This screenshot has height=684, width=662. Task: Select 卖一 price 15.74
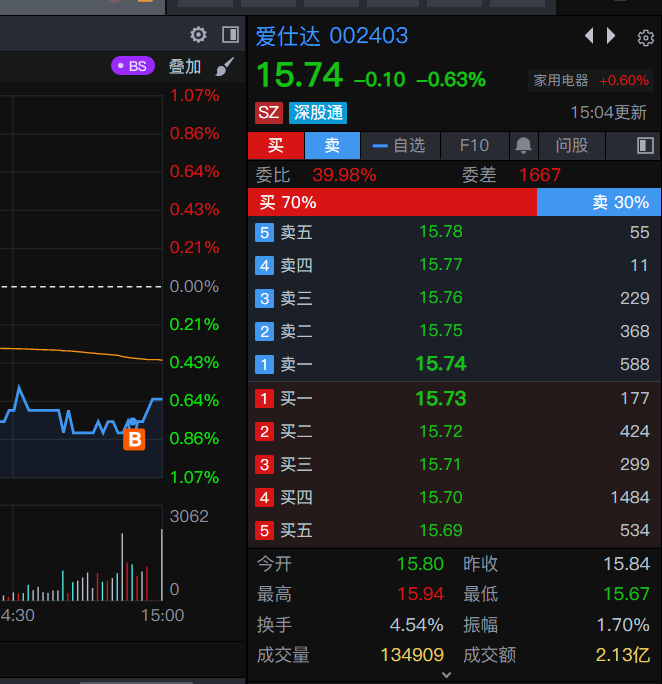pyautogui.click(x=441, y=364)
